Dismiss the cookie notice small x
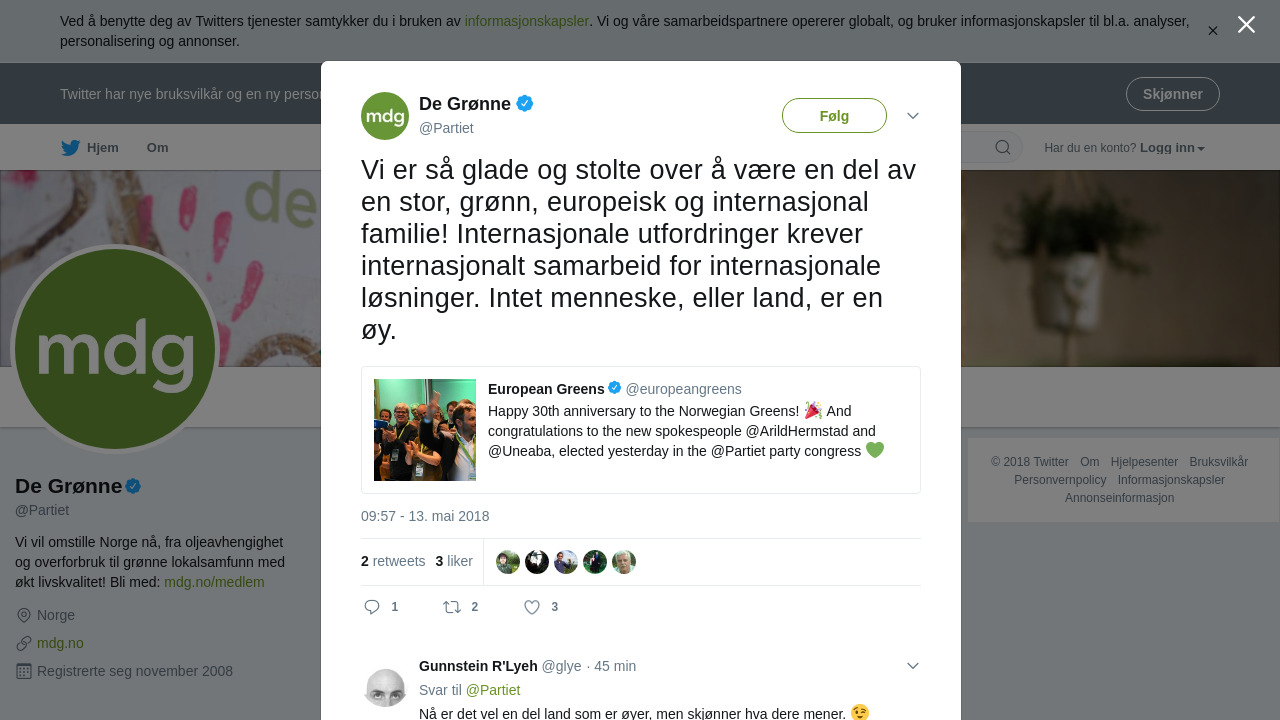 [x=1213, y=31]
